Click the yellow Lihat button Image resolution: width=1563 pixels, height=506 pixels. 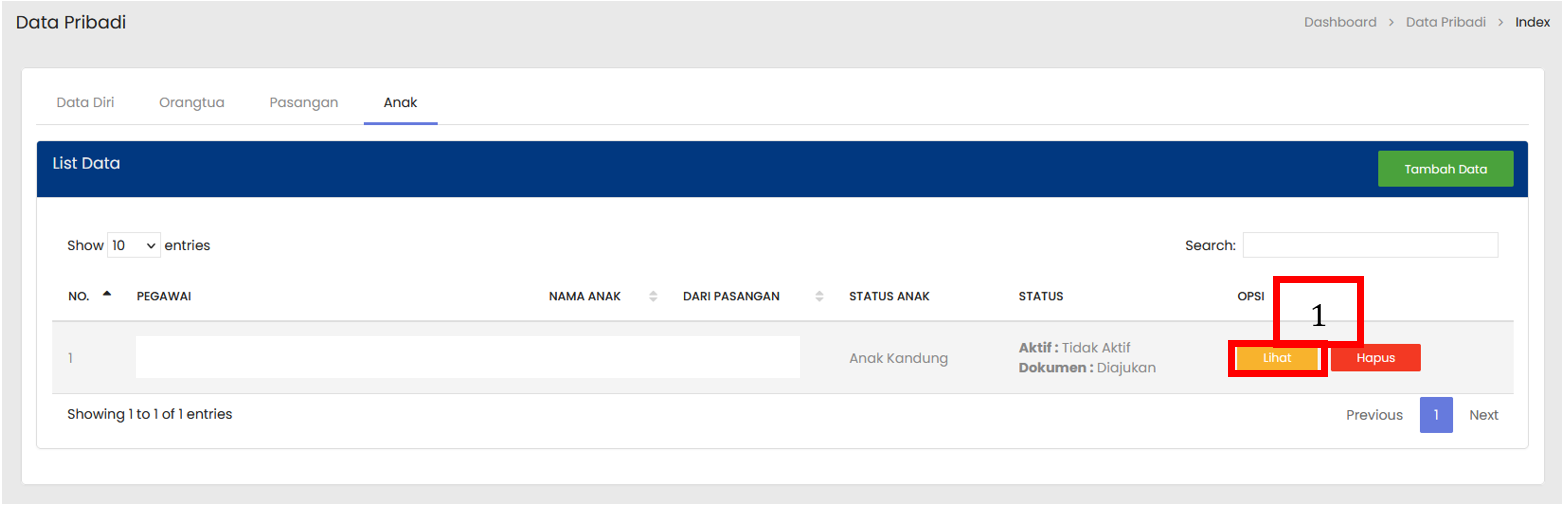(x=1277, y=358)
